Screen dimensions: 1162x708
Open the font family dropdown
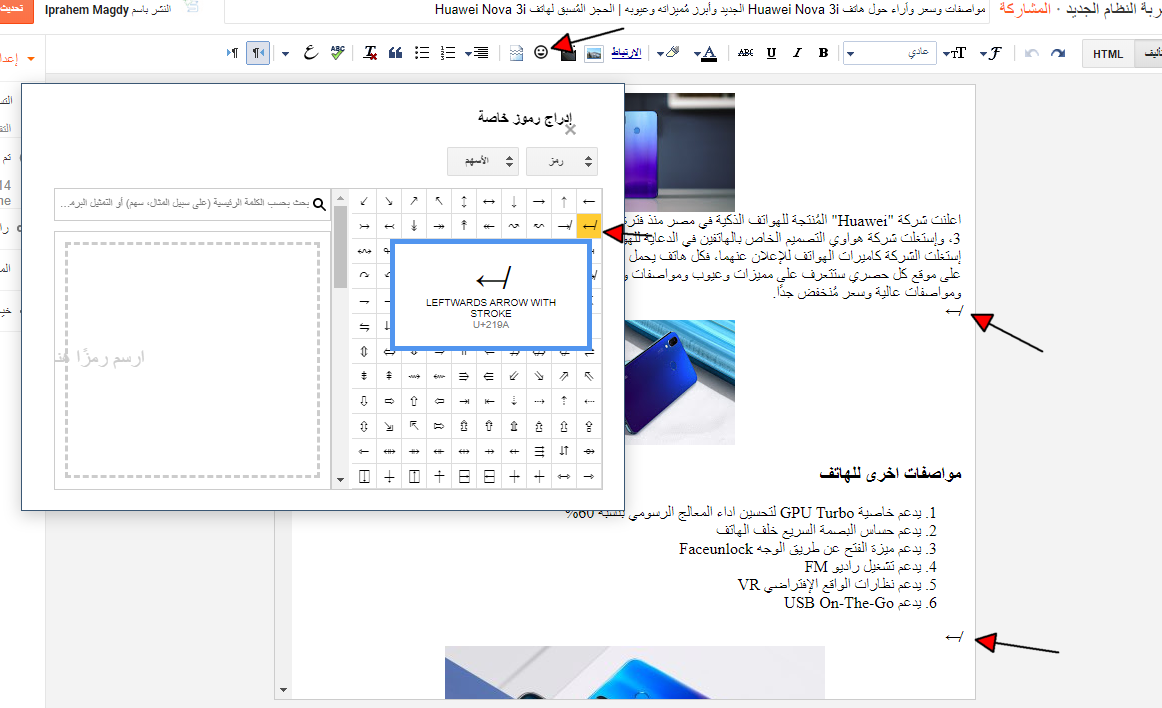click(x=990, y=53)
